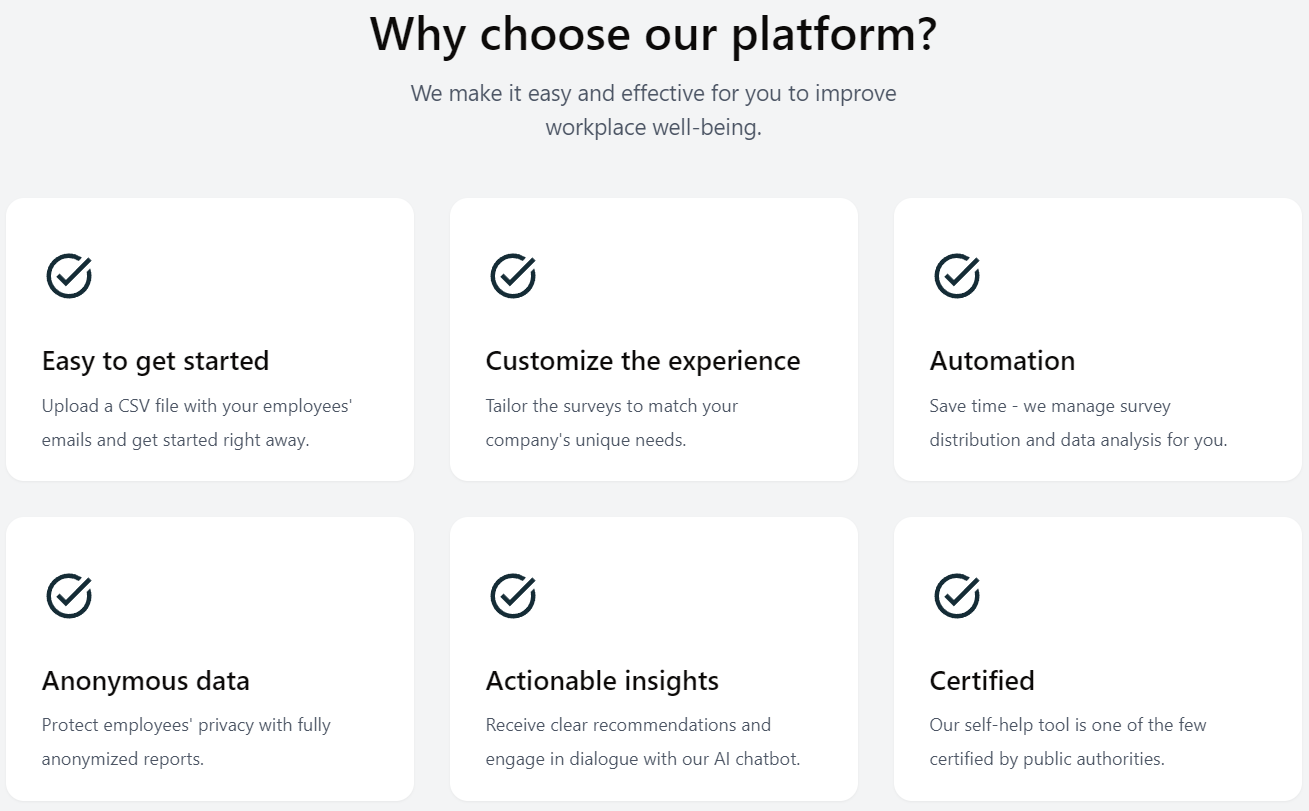This screenshot has width=1309, height=811.
Task: Click the checkmark icon above Customize the experience
Action: point(513,275)
